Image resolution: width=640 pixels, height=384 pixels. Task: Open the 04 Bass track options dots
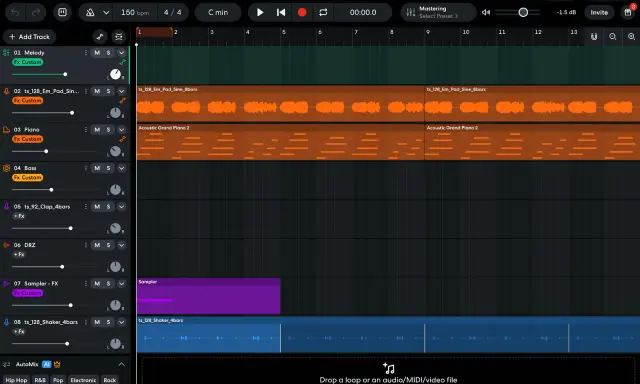86,168
